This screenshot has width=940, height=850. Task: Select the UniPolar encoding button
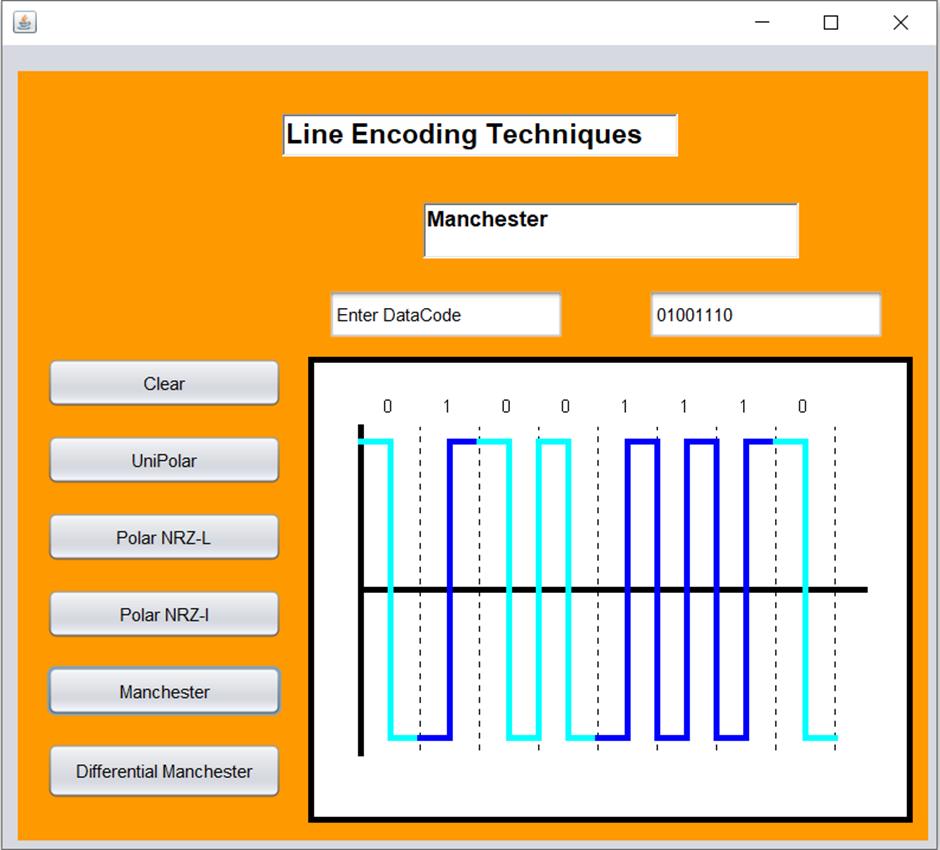click(163, 460)
